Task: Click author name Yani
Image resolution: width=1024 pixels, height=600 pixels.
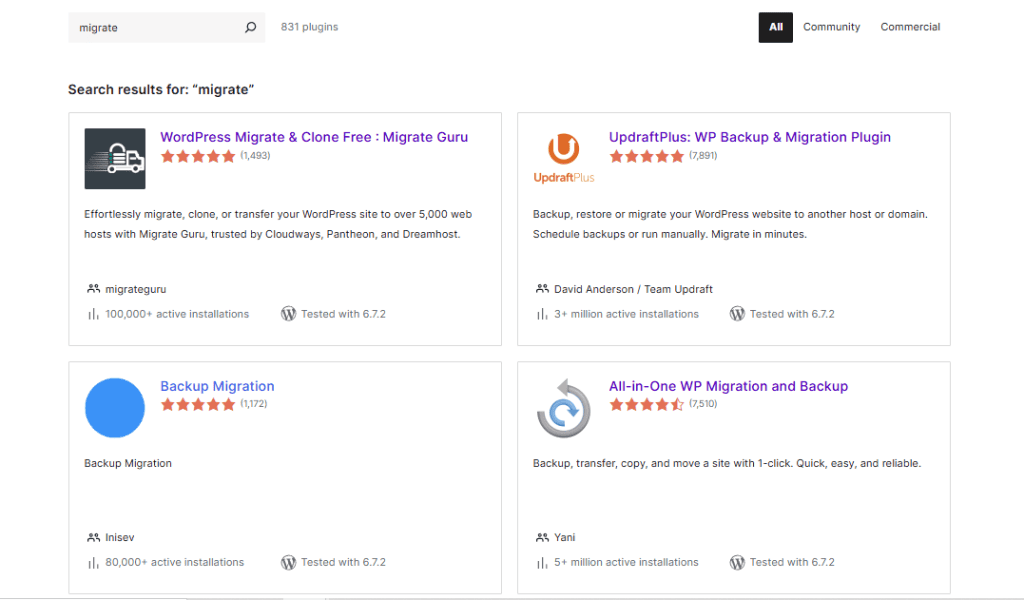Action: point(565,537)
